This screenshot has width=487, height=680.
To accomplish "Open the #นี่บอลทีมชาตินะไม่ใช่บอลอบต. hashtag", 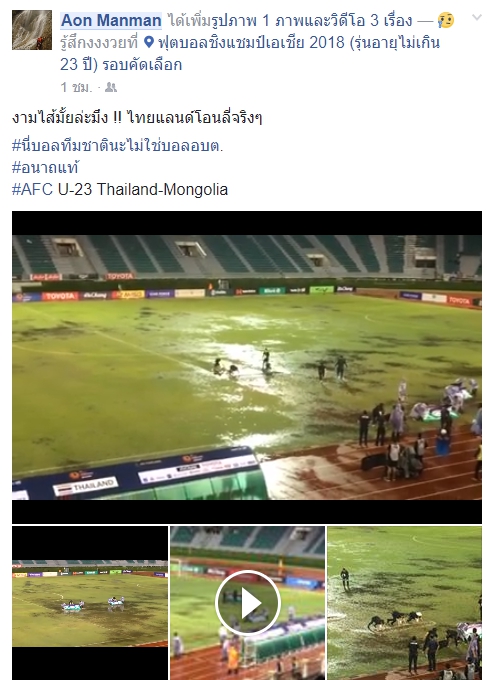I will 118,146.
